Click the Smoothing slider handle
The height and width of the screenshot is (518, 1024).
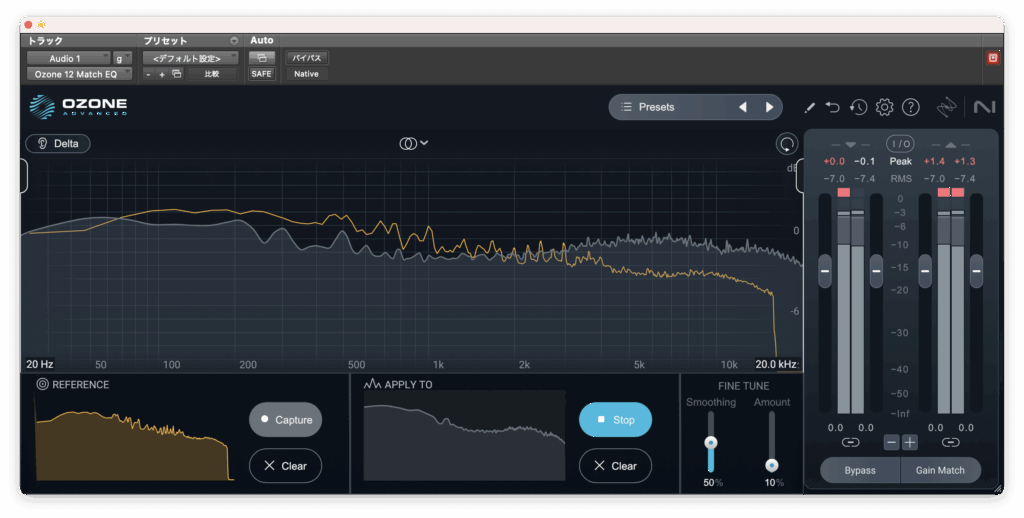pyautogui.click(x=711, y=443)
